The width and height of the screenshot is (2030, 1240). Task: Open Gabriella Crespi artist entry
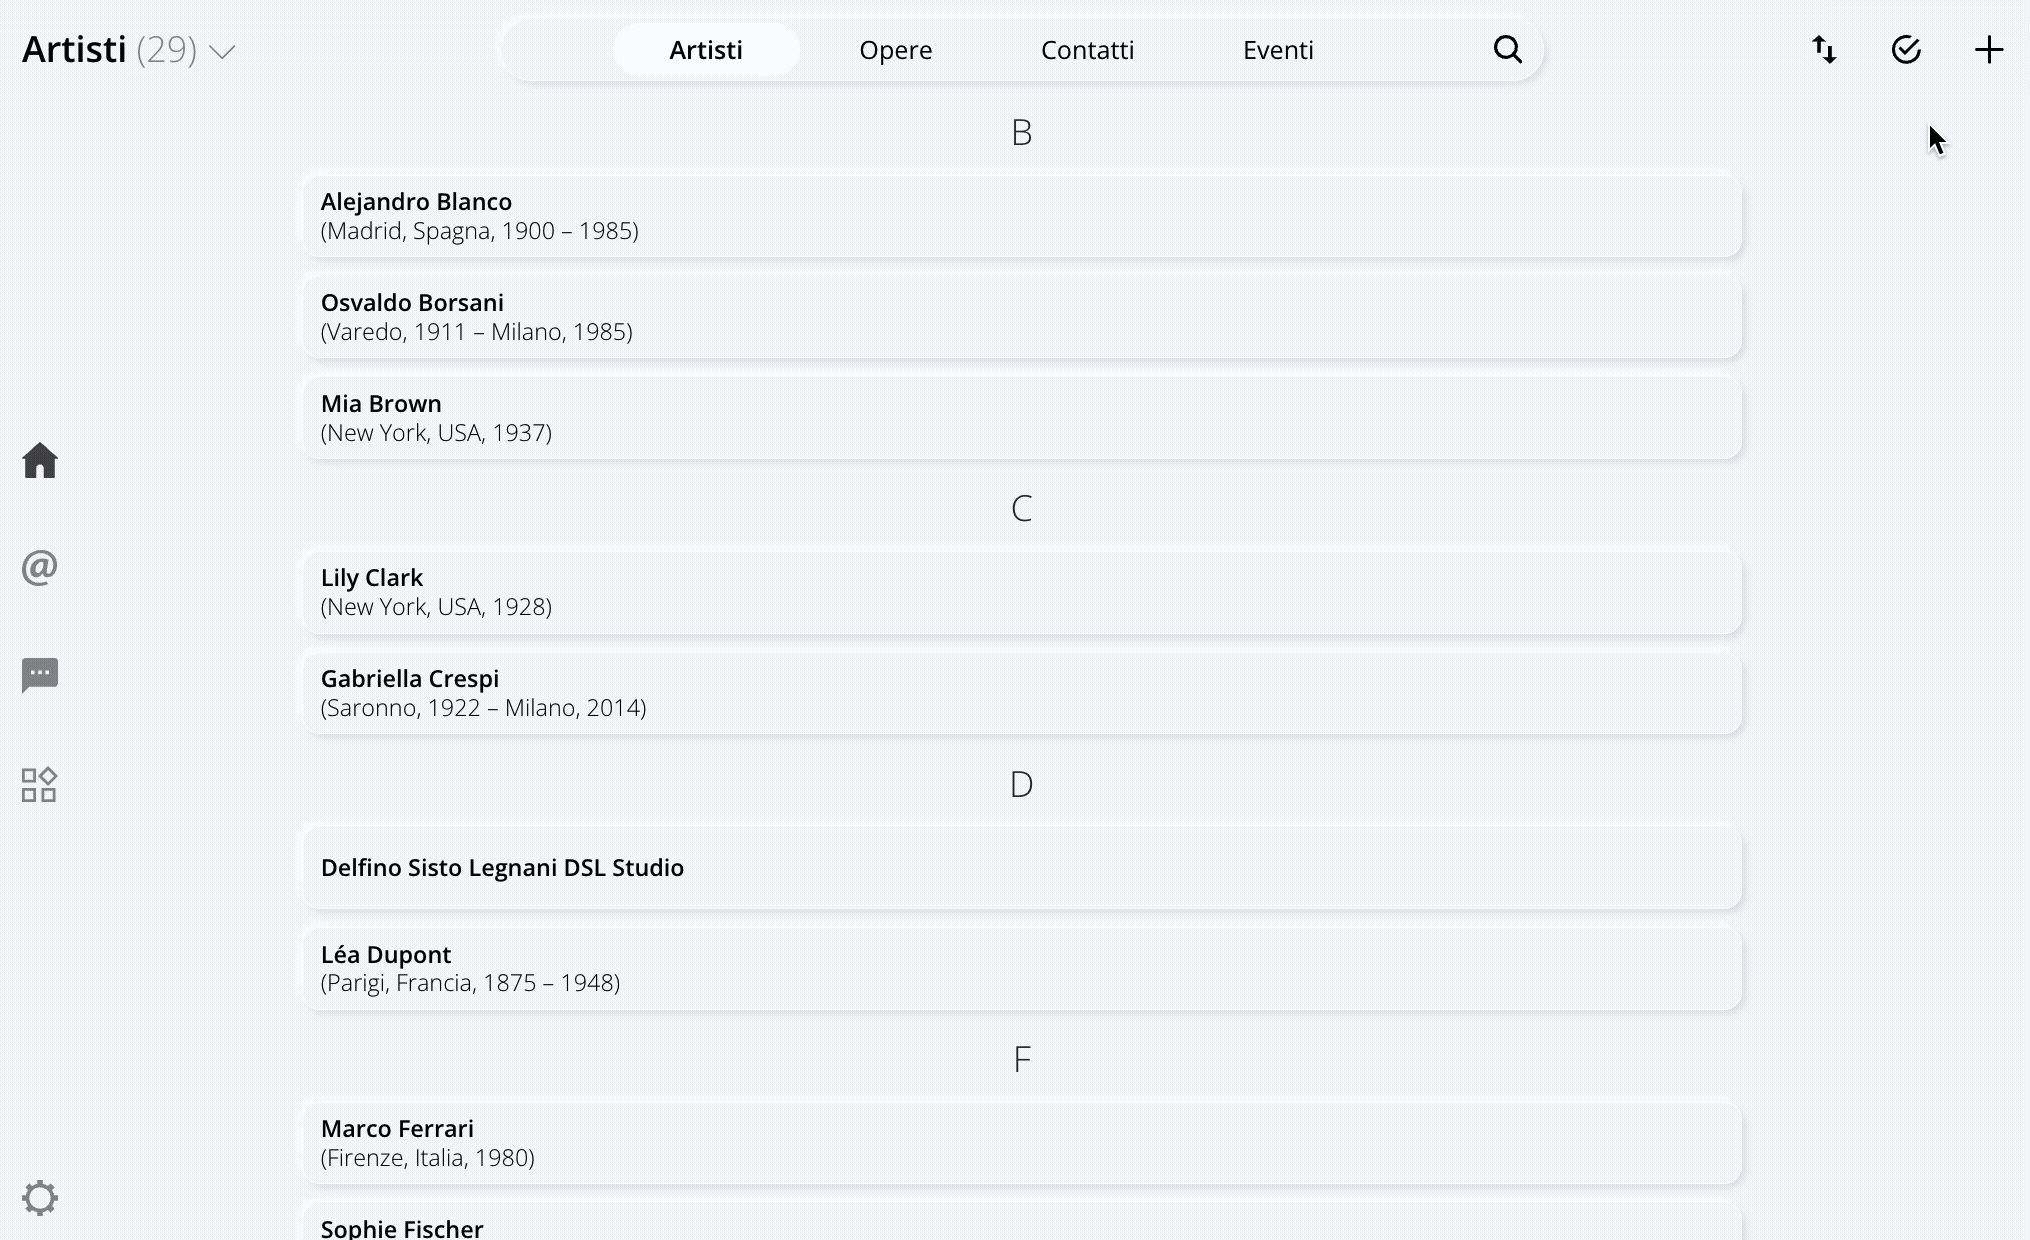coord(1021,693)
